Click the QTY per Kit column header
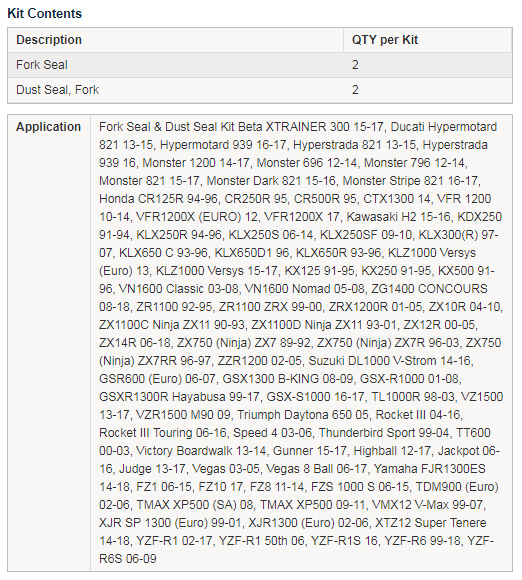Image resolution: width=522 pixels, height=580 pixels. point(385,40)
